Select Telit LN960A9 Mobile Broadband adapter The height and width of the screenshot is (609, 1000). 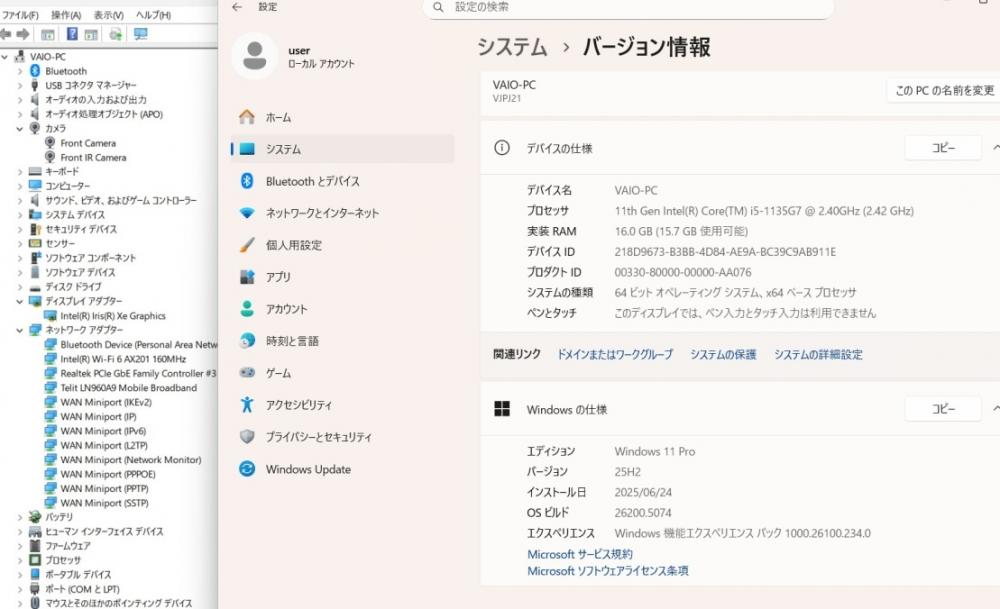coord(129,388)
